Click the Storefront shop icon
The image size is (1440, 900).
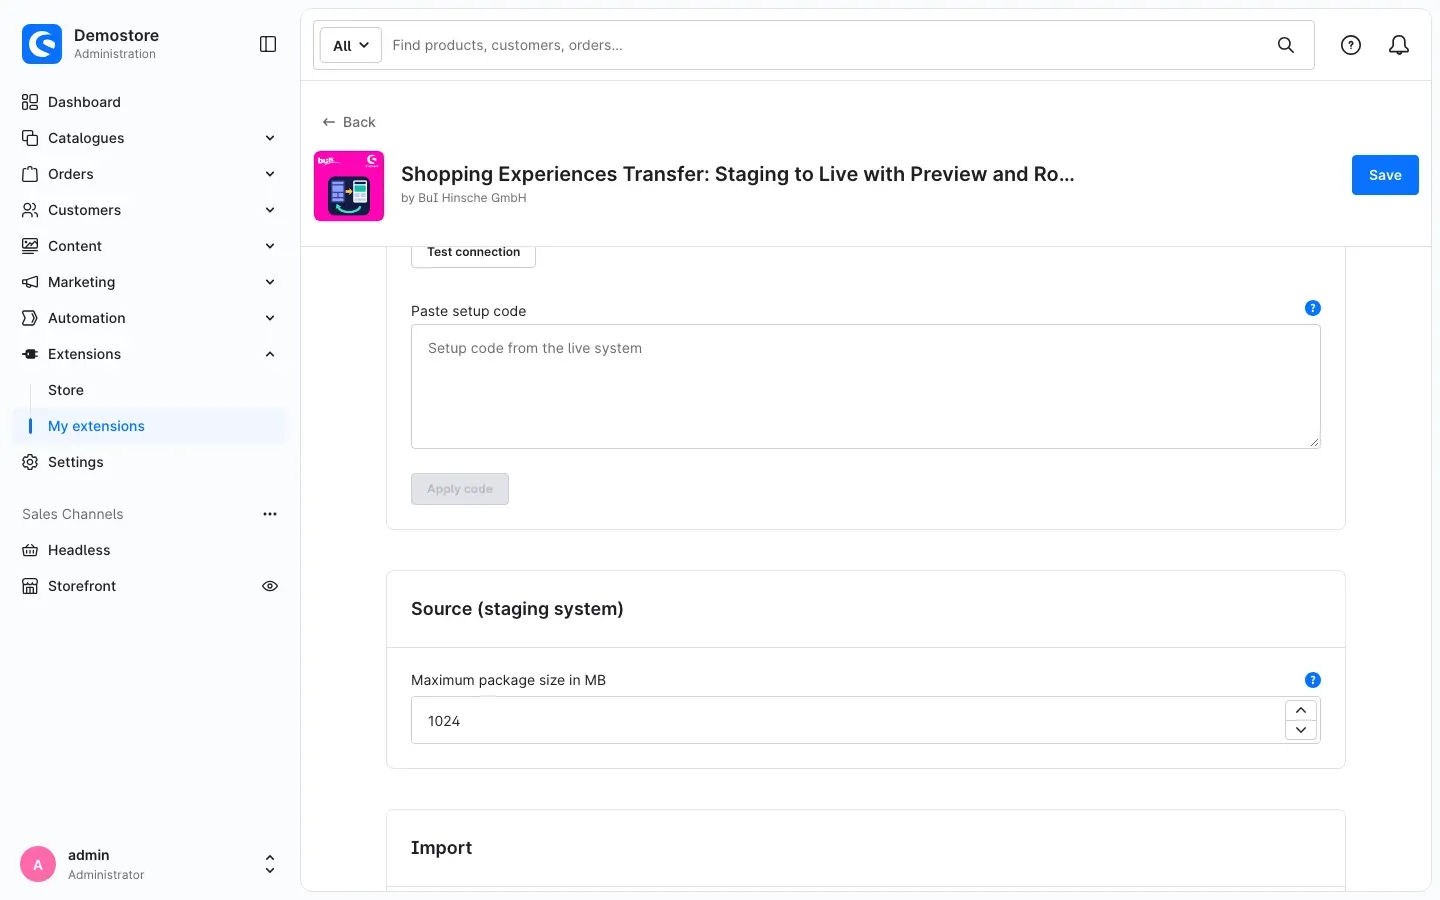(x=30, y=586)
